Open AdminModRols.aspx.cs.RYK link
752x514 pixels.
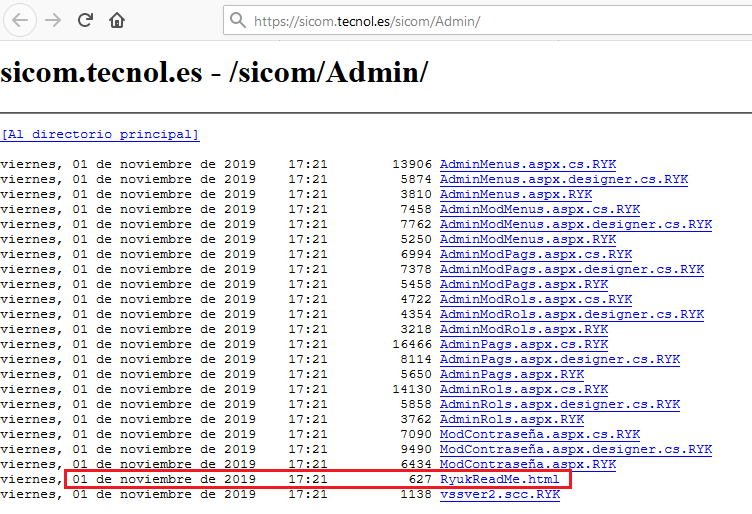click(536, 299)
